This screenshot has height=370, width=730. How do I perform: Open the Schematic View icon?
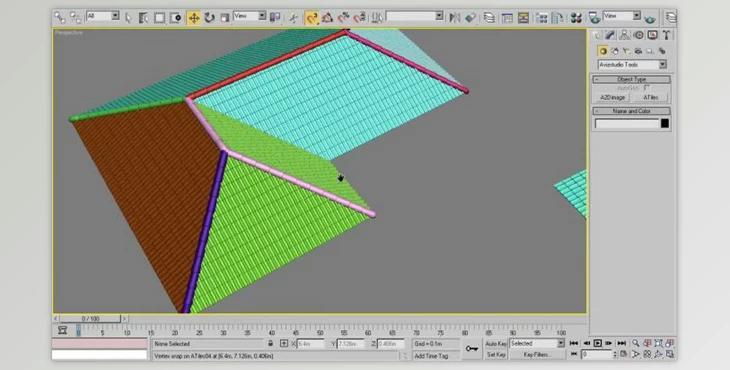pos(523,18)
